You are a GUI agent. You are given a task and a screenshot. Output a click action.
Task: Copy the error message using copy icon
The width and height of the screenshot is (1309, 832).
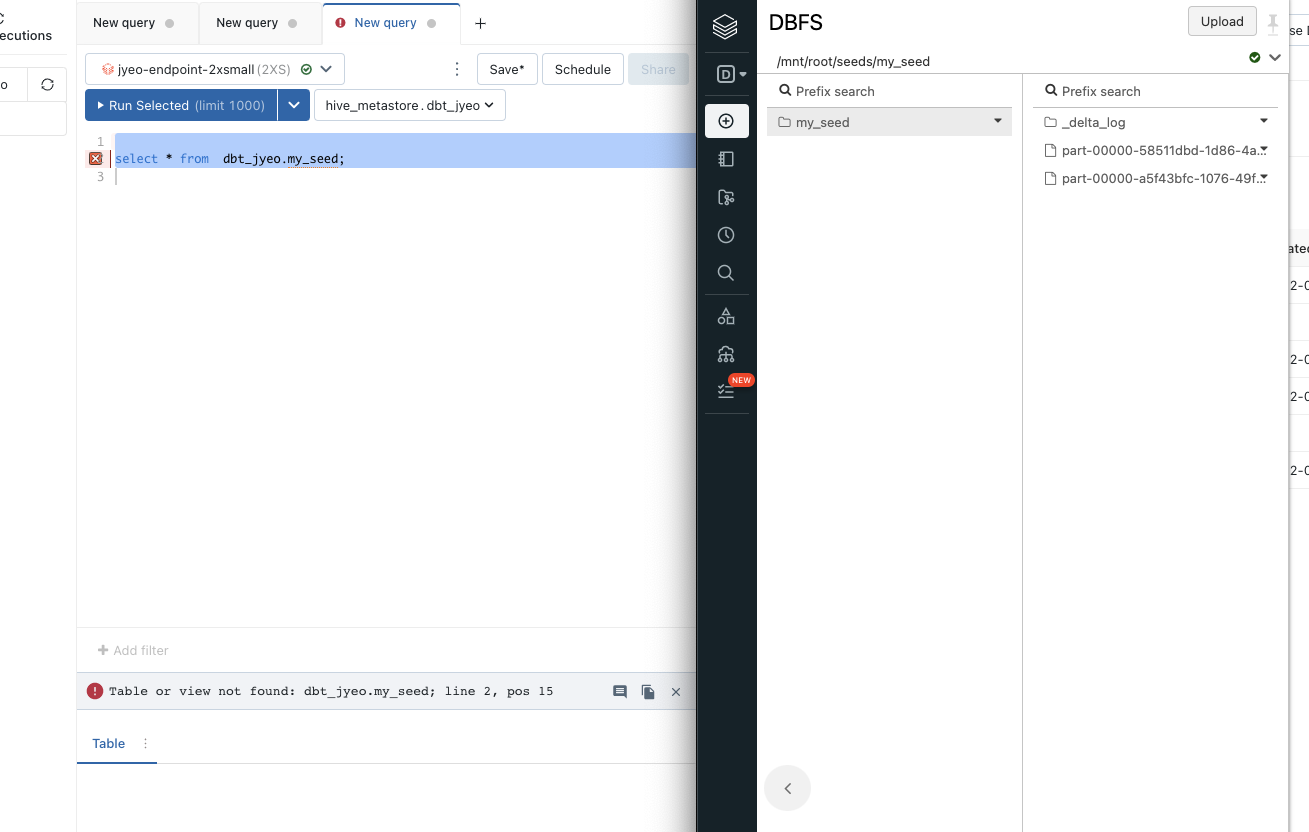click(647, 691)
